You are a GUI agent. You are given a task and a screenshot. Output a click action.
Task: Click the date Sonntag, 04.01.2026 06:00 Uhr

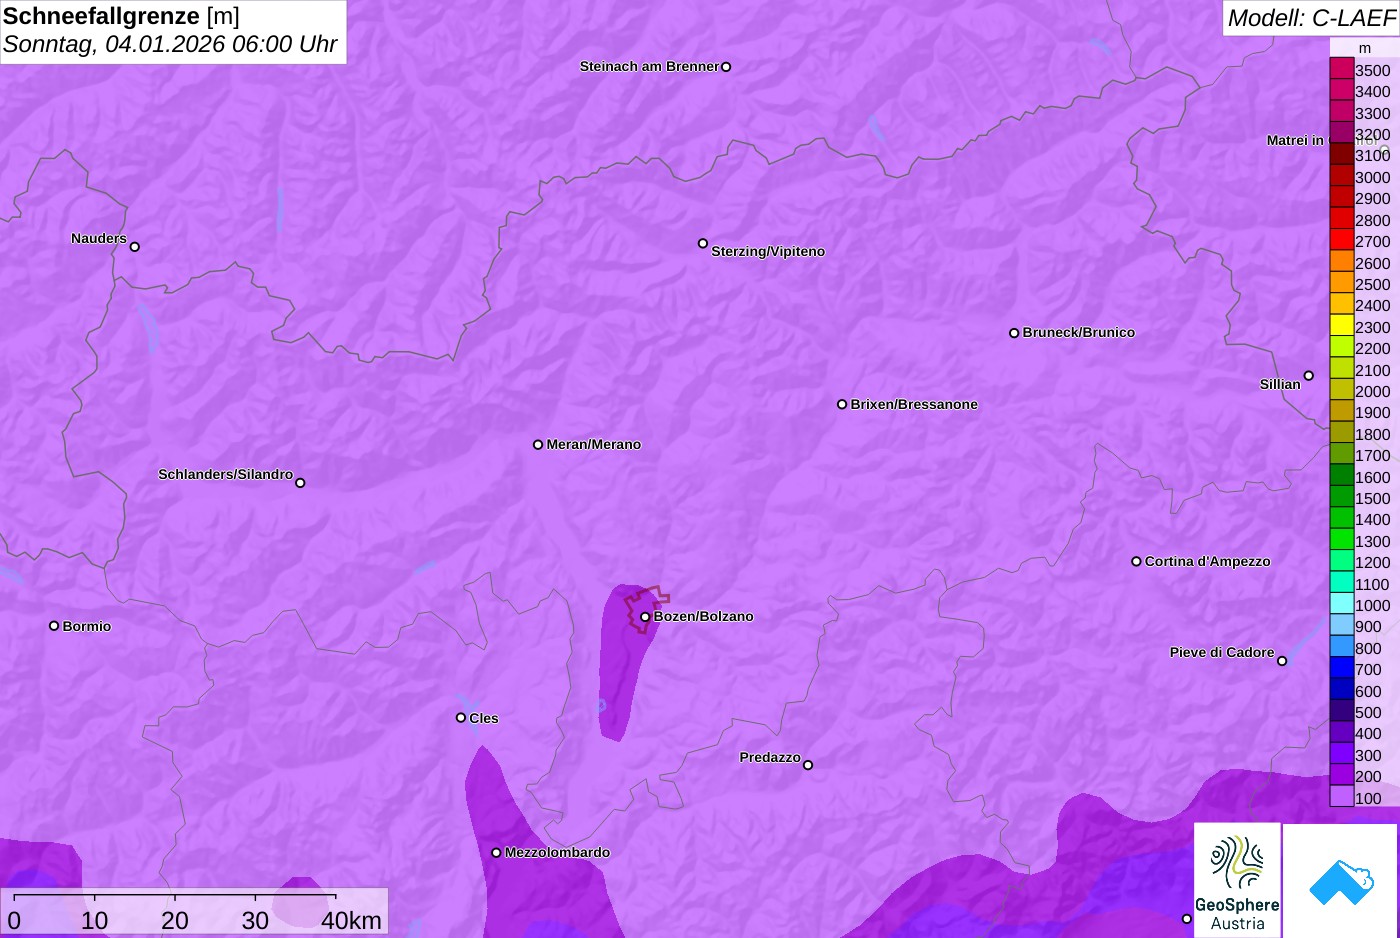(170, 45)
